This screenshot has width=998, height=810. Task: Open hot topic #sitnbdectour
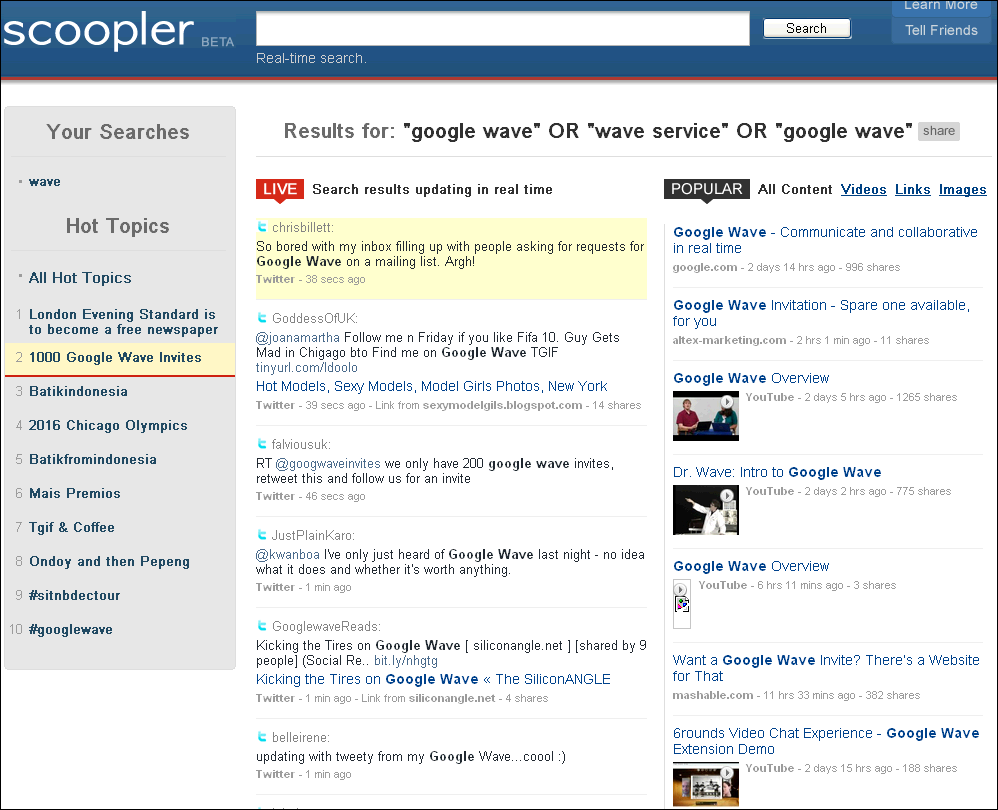click(74, 596)
